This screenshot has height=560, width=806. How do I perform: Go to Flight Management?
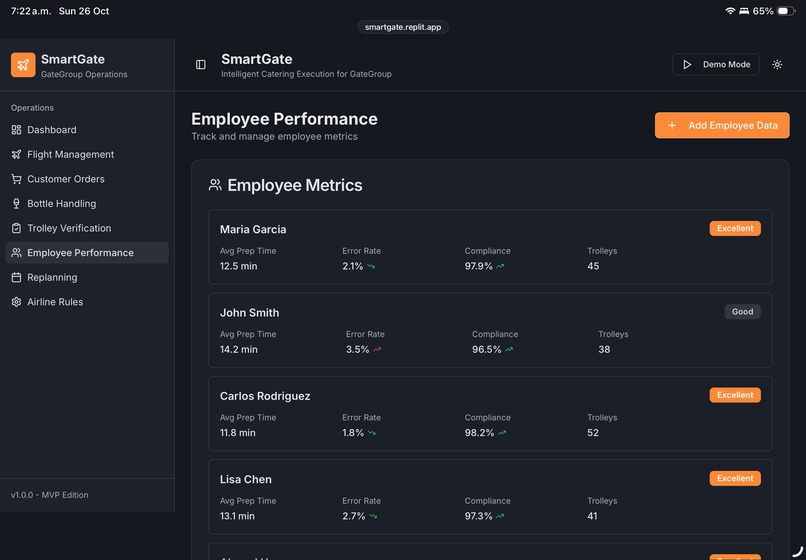[x=87, y=155]
